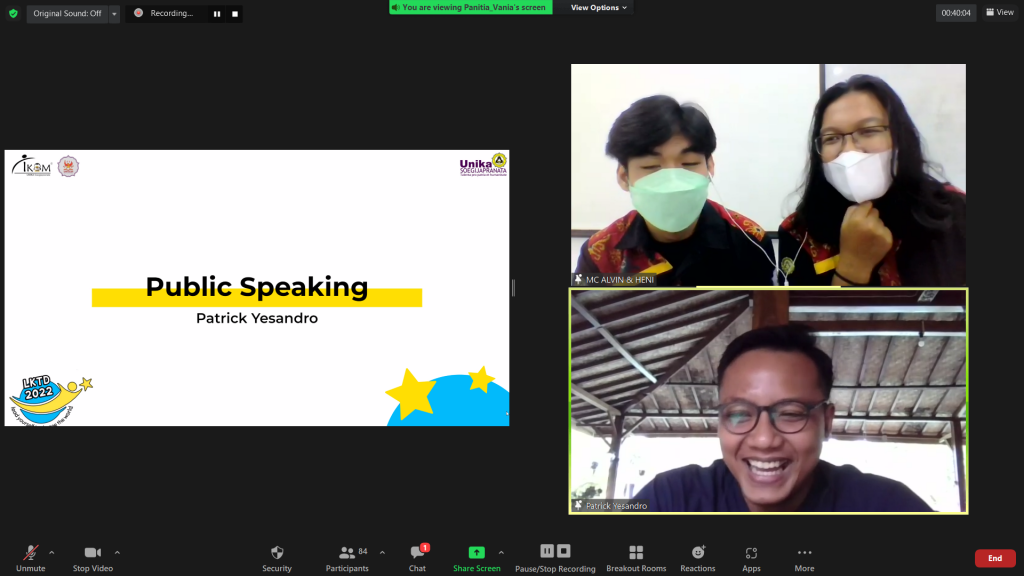The height and width of the screenshot is (576, 1024).
Task: Click the shared Public Speaking slide
Action: pyautogui.click(x=257, y=288)
